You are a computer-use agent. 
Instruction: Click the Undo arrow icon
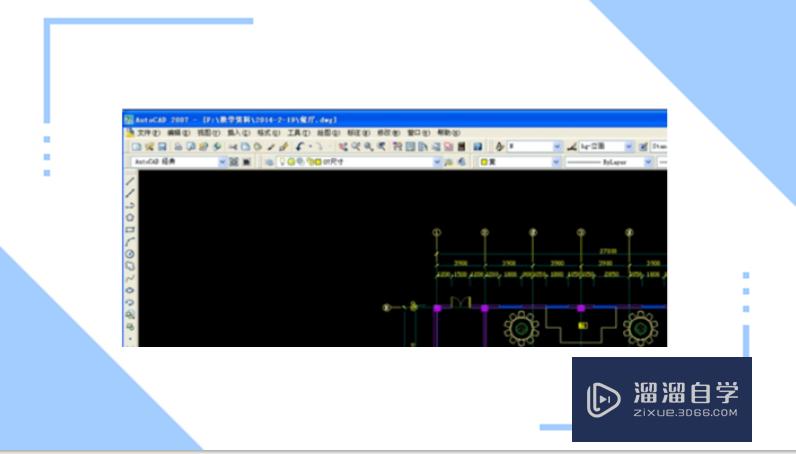(x=300, y=147)
